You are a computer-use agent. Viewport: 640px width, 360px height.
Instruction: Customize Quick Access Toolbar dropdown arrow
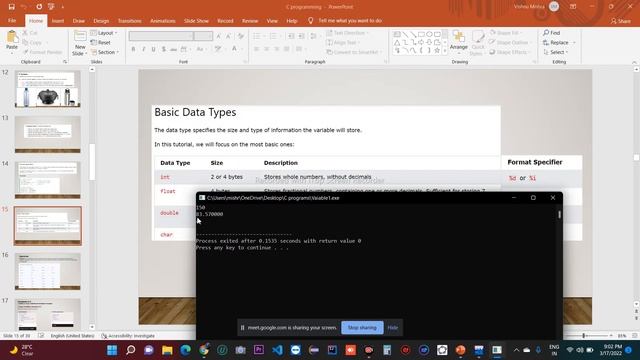tap(62, 7)
